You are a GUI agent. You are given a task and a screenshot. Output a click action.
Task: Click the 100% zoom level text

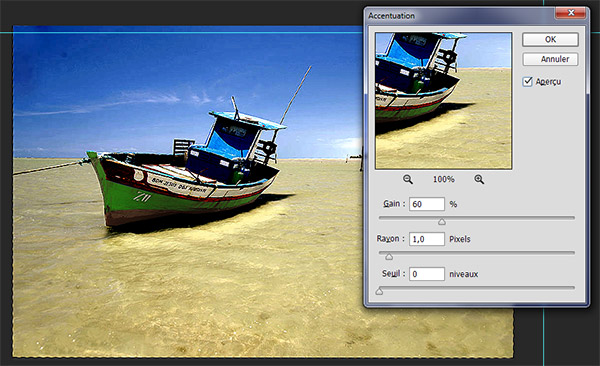pyautogui.click(x=443, y=179)
